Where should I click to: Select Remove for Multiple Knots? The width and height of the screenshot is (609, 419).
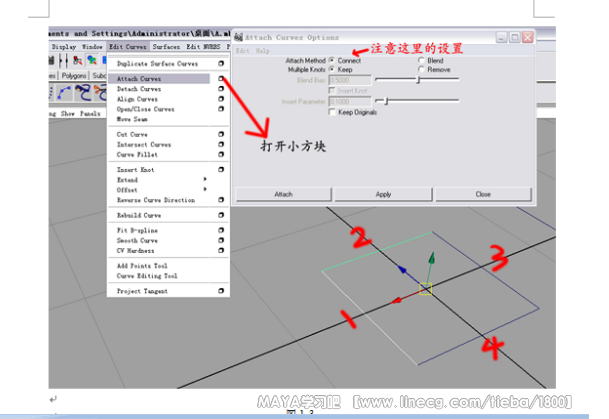(421, 69)
